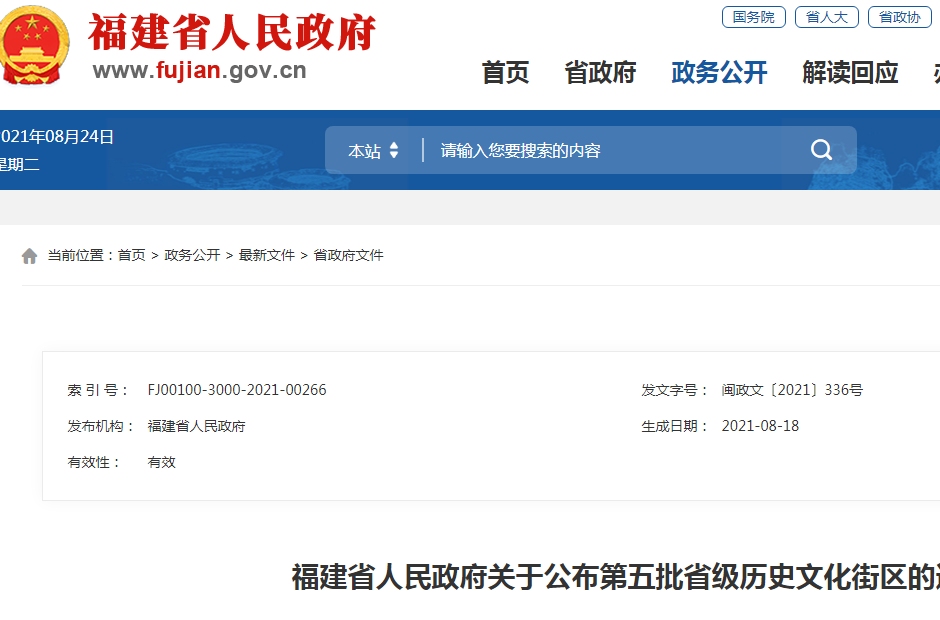940x620 pixels.
Task: Open the 本站 search scope dropdown
Action: tap(373, 151)
